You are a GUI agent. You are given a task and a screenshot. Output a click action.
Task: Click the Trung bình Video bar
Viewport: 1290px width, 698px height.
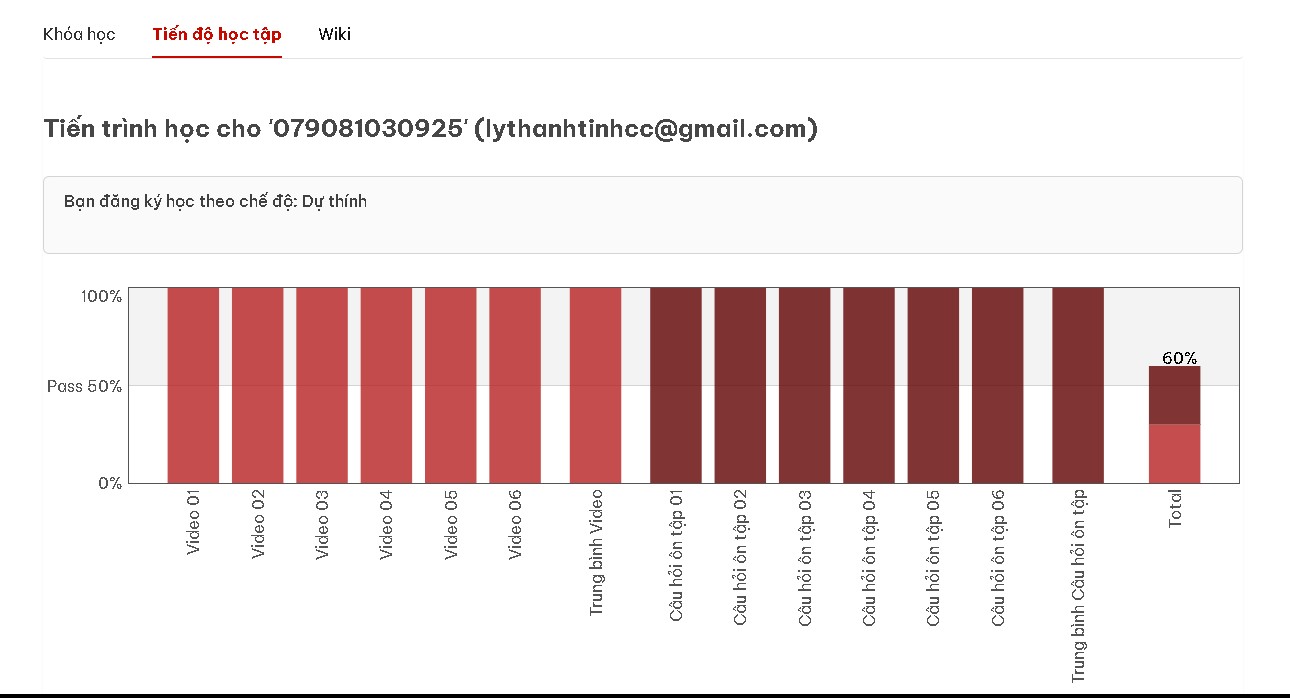click(x=595, y=385)
